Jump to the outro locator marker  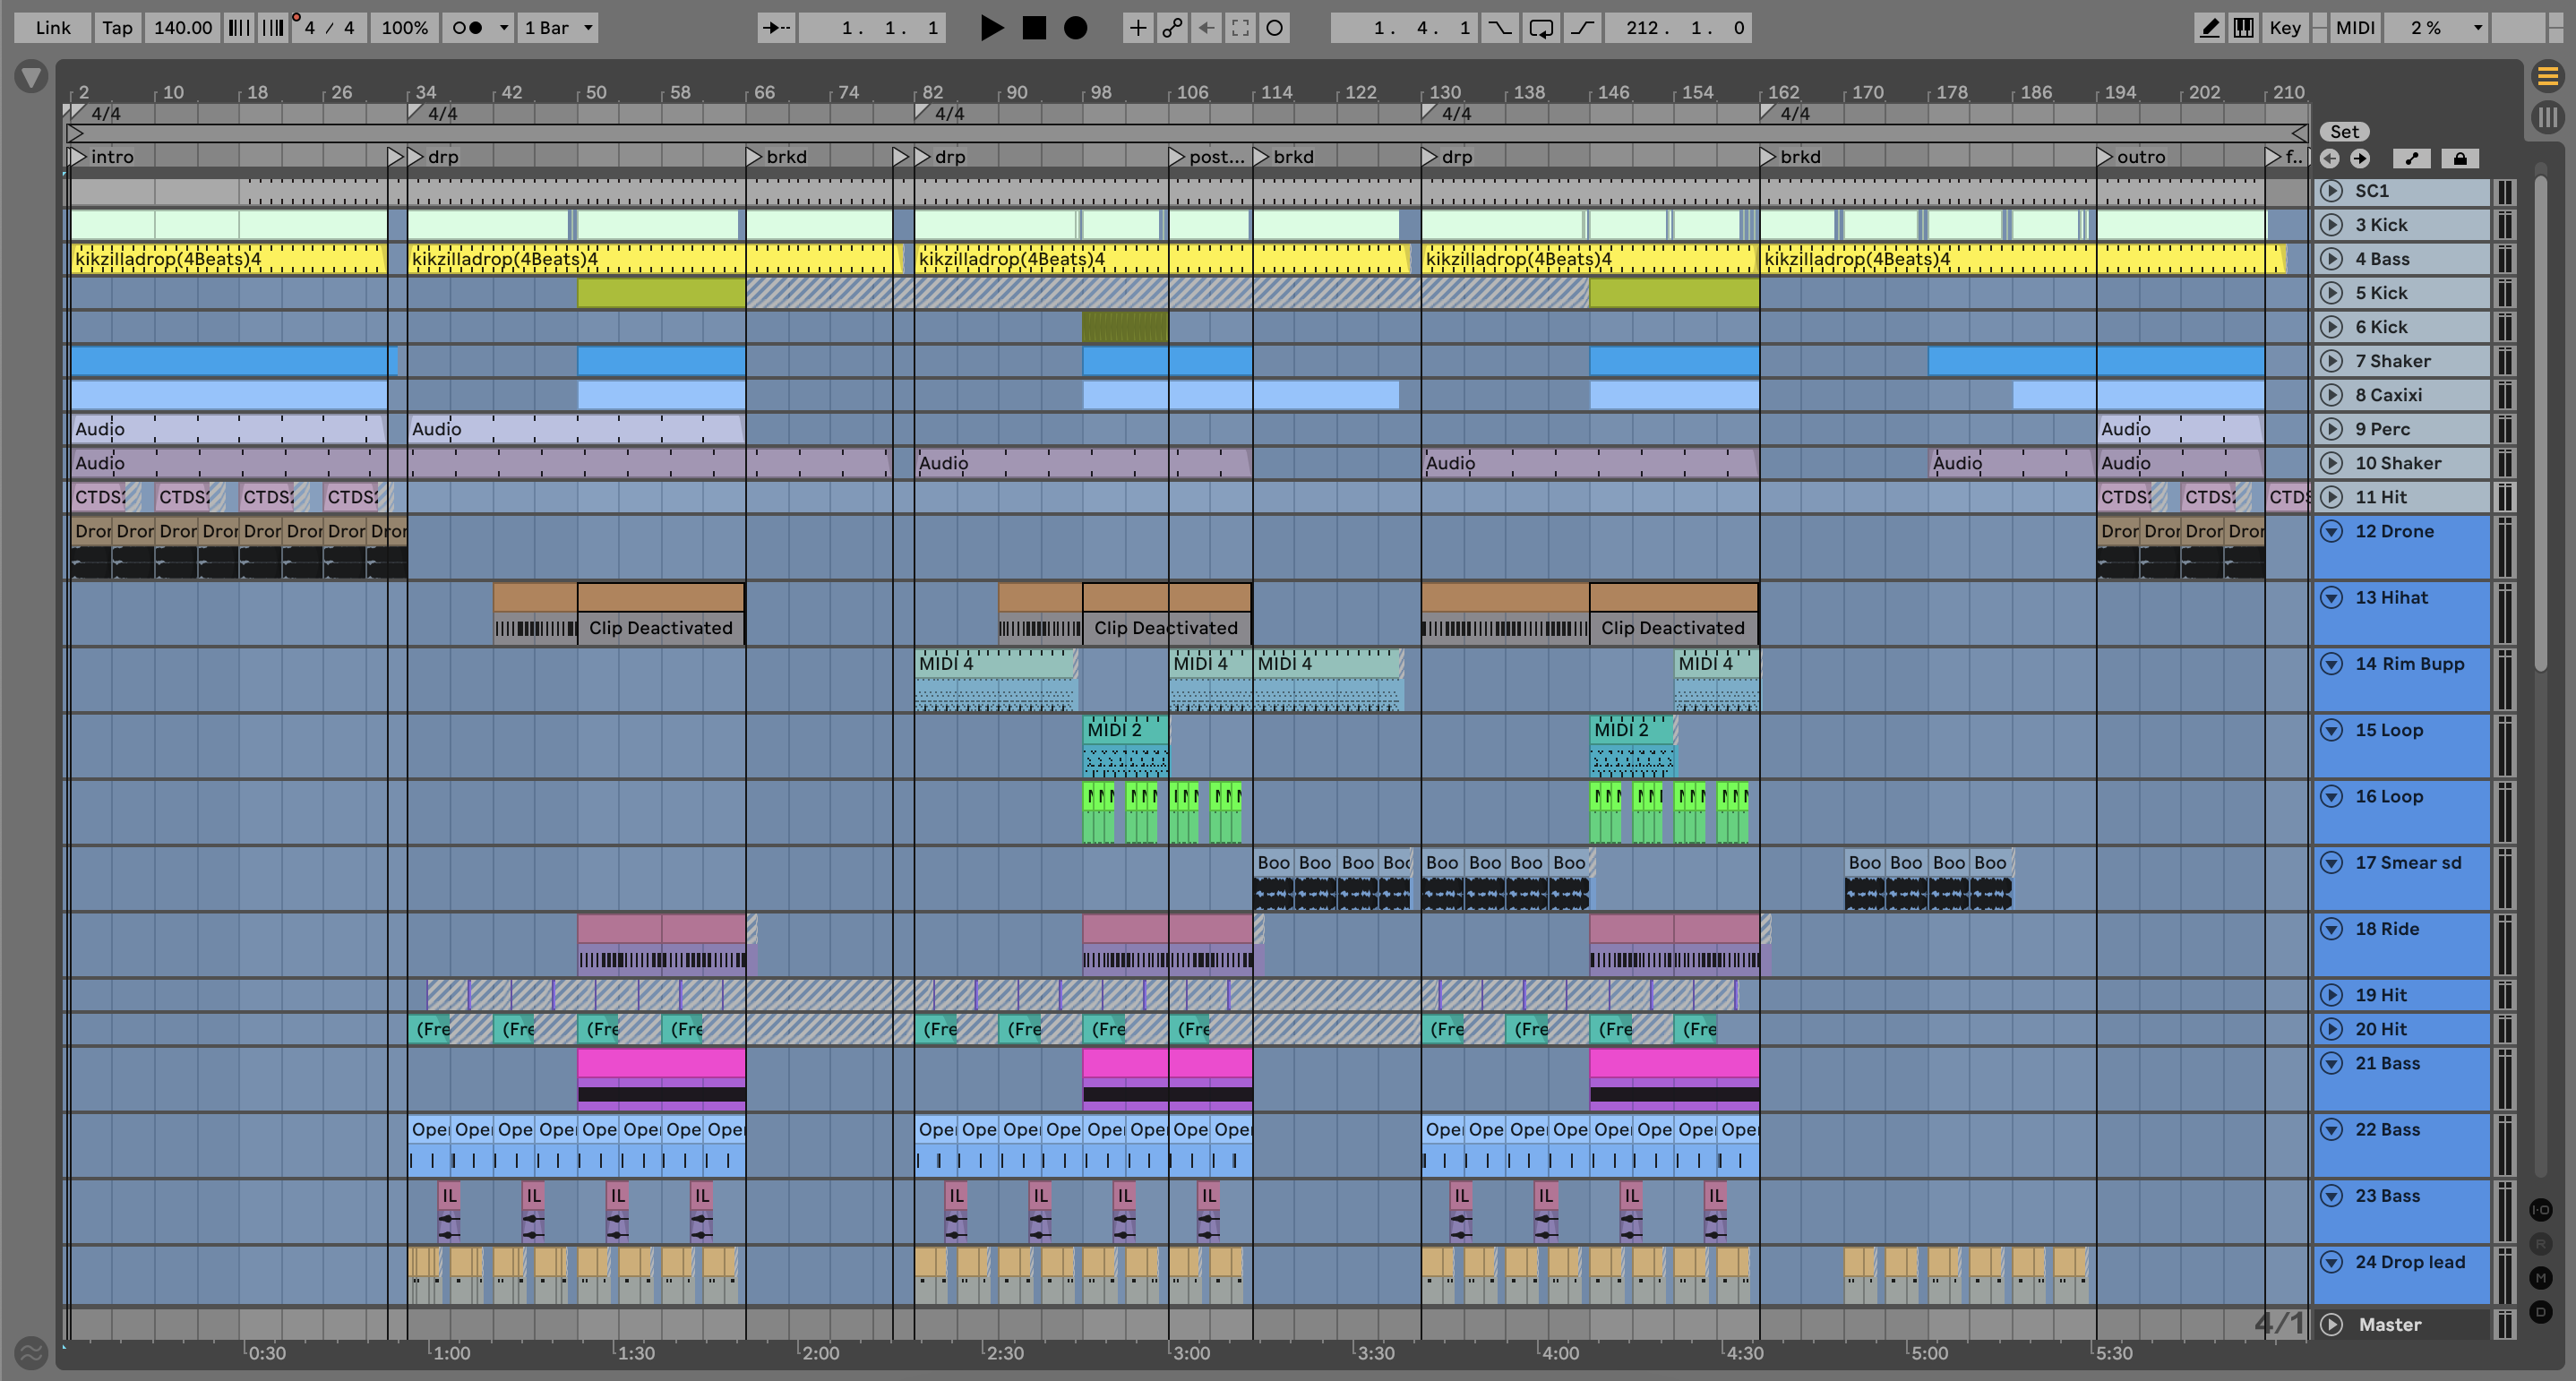pos(2104,157)
